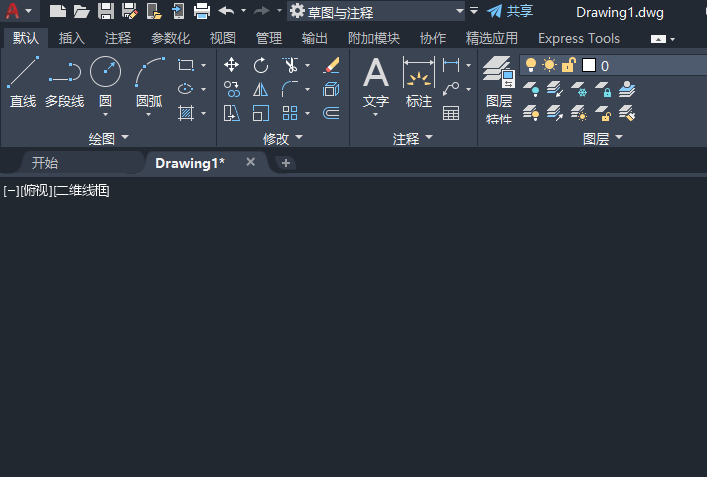Click the [二维线框] visual style label
The height and width of the screenshot is (477, 707).
tap(82, 191)
